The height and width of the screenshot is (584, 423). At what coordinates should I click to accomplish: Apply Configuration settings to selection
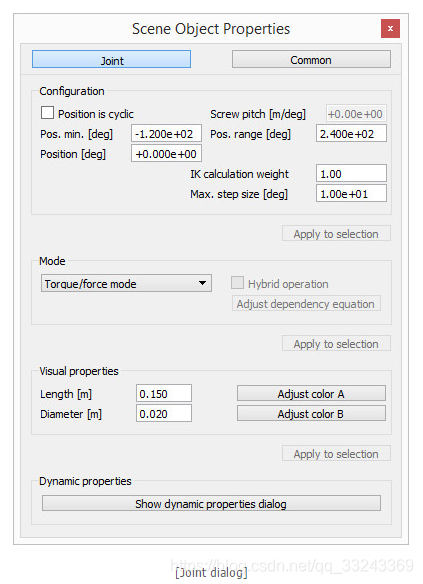[336, 234]
